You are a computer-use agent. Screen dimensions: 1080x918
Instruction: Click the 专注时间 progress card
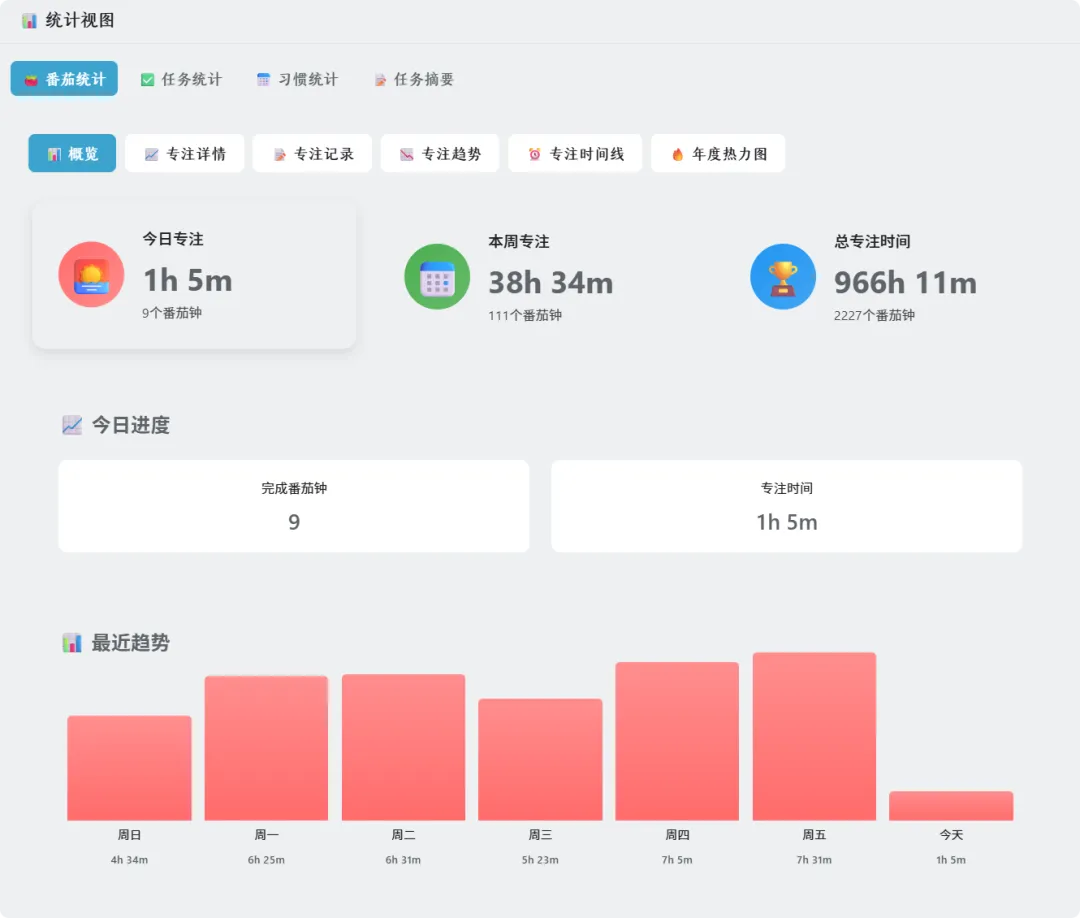coord(787,506)
